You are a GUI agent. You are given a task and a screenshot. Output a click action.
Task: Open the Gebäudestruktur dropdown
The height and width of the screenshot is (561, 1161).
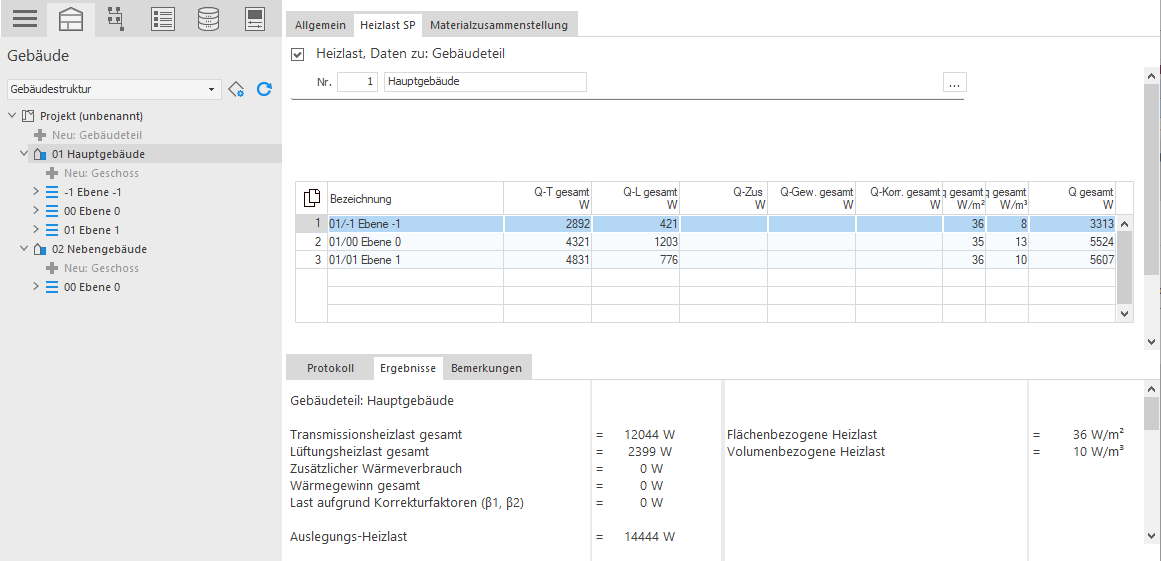[x=212, y=90]
